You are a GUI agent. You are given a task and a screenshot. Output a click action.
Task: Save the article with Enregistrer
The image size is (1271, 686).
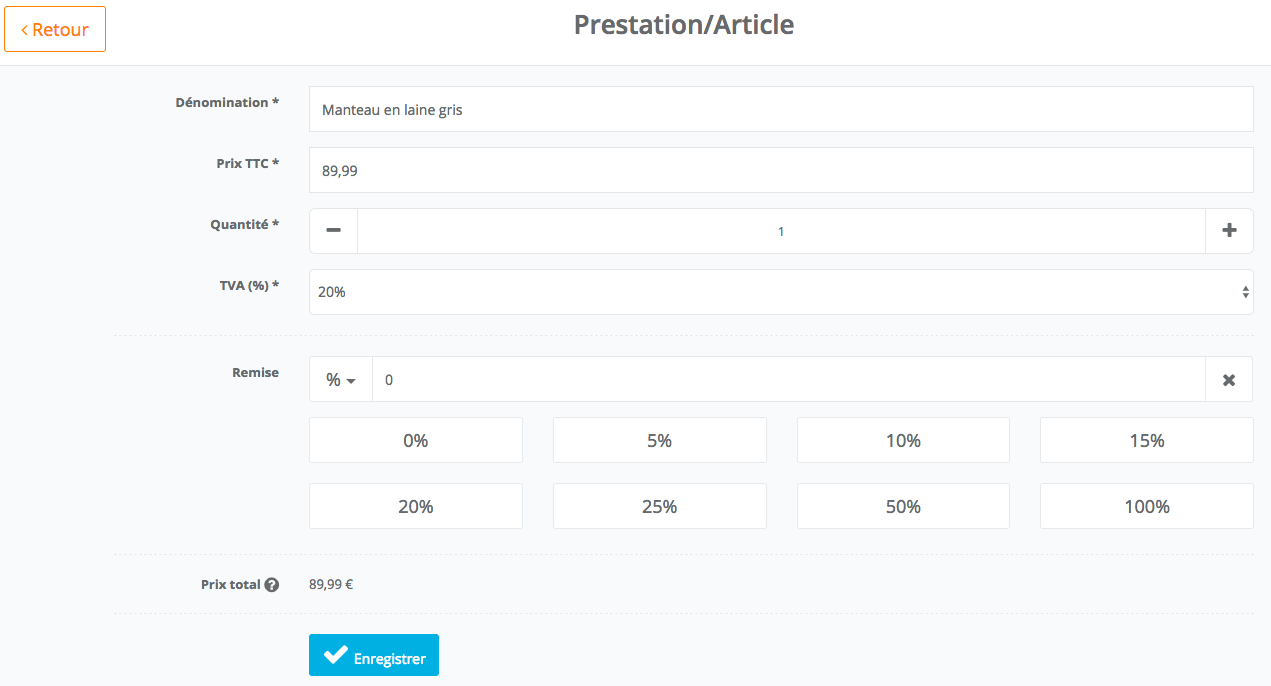point(374,656)
